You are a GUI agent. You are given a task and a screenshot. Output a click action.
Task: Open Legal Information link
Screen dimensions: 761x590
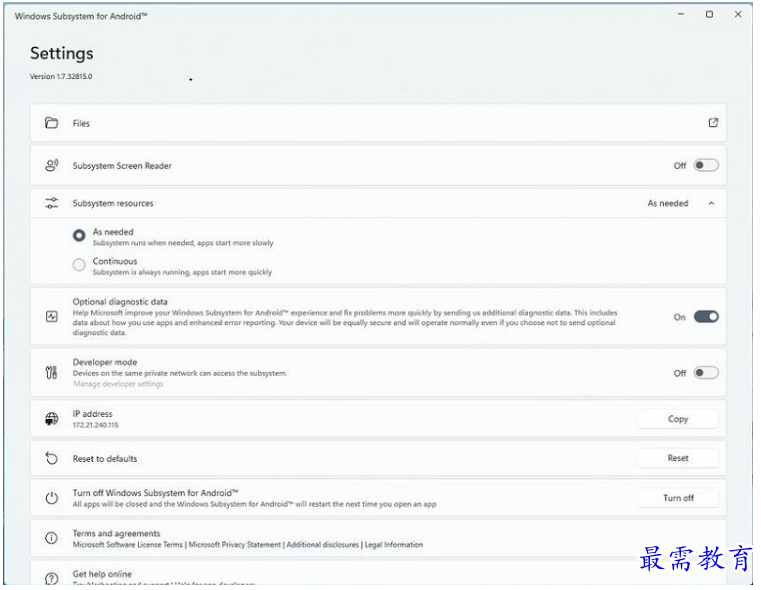pyautogui.click(x=394, y=545)
